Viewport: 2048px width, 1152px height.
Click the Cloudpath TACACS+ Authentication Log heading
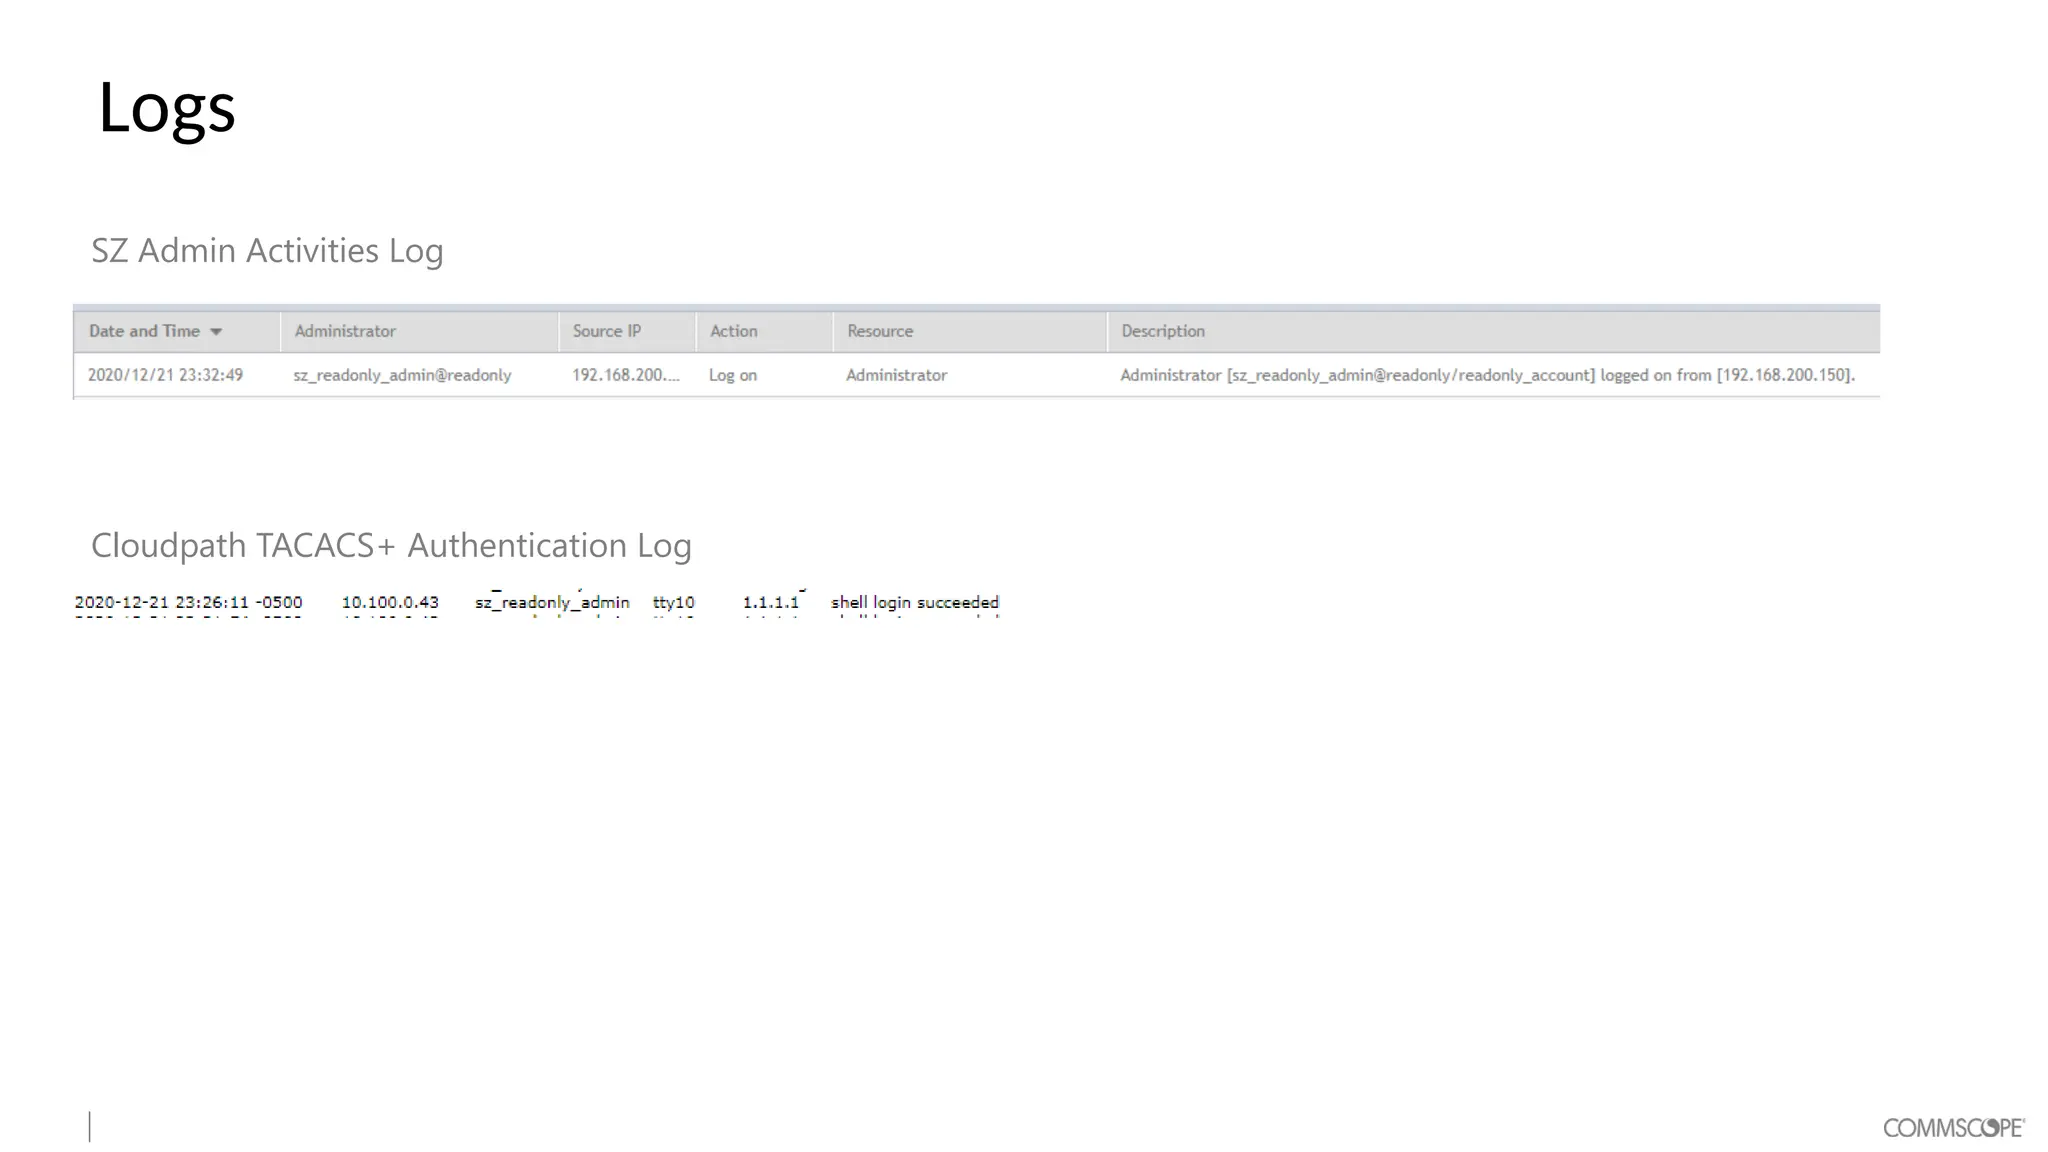pos(391,545)
